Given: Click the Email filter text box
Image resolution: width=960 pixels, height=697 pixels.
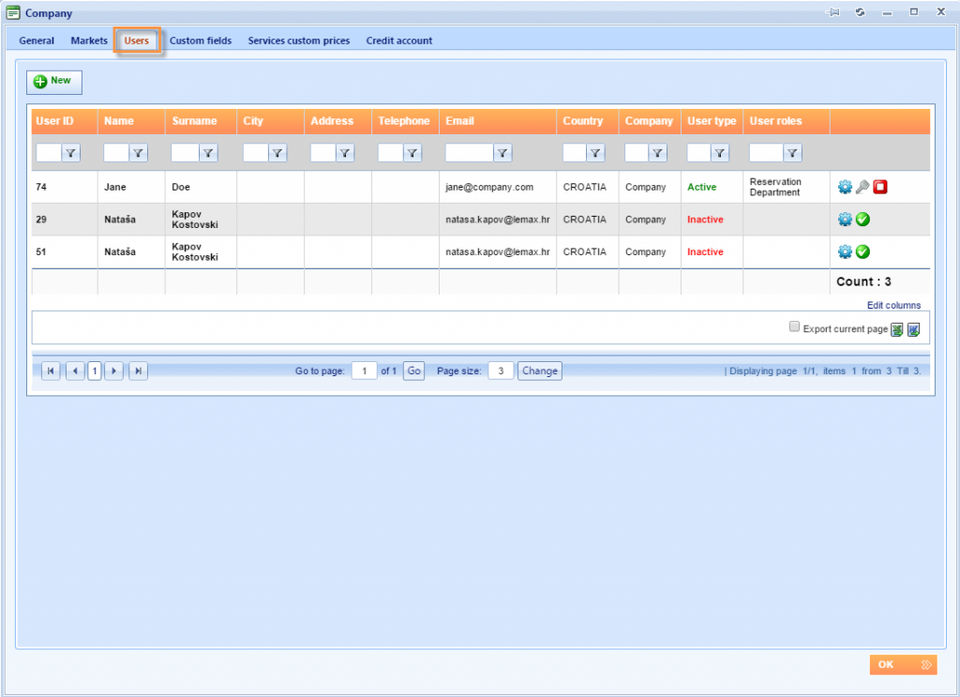Looking at the screenshot, I should (469, 153).
